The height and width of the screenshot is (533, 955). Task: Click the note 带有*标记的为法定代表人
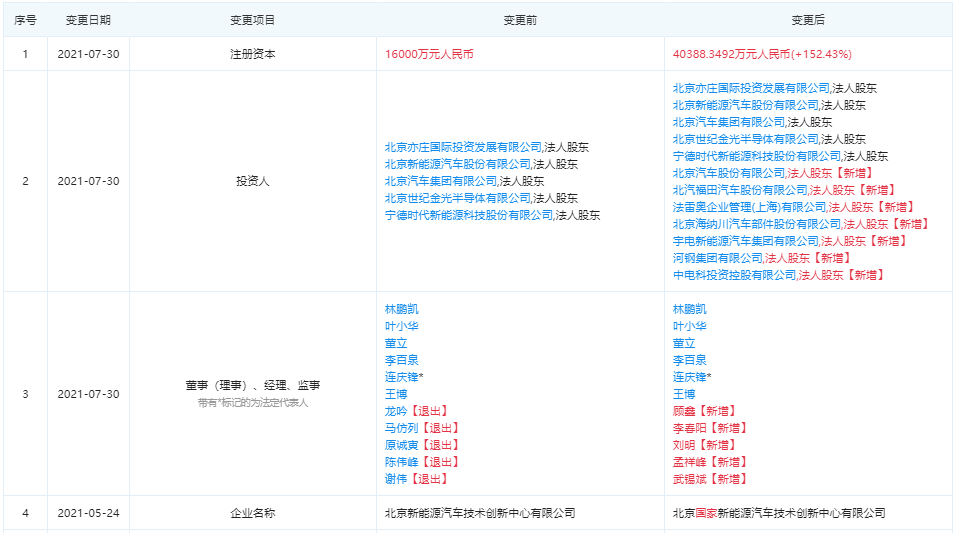253,403
